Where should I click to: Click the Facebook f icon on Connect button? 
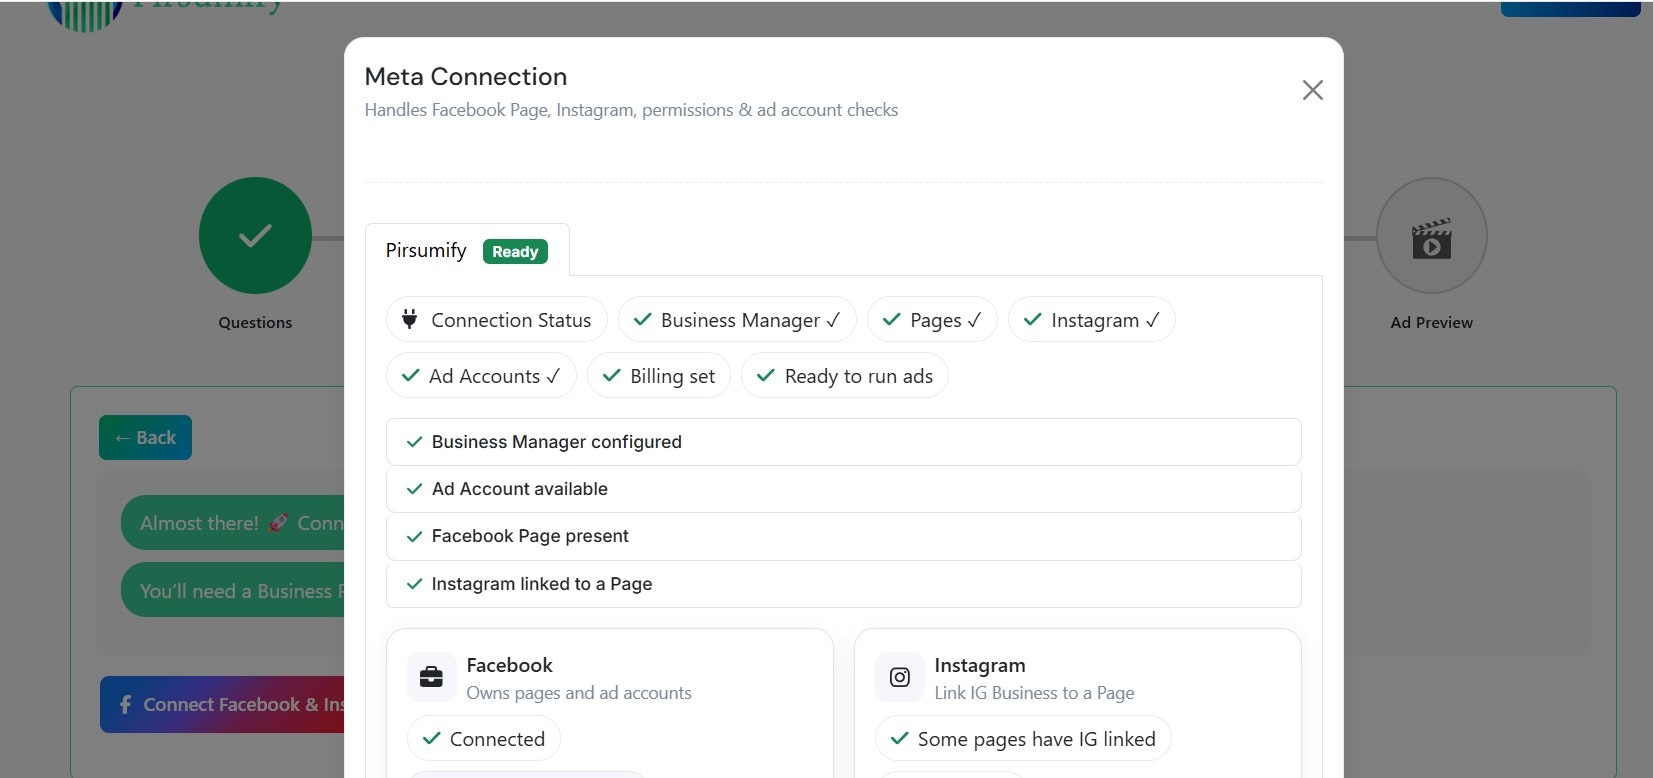click(x=125, y=705)
